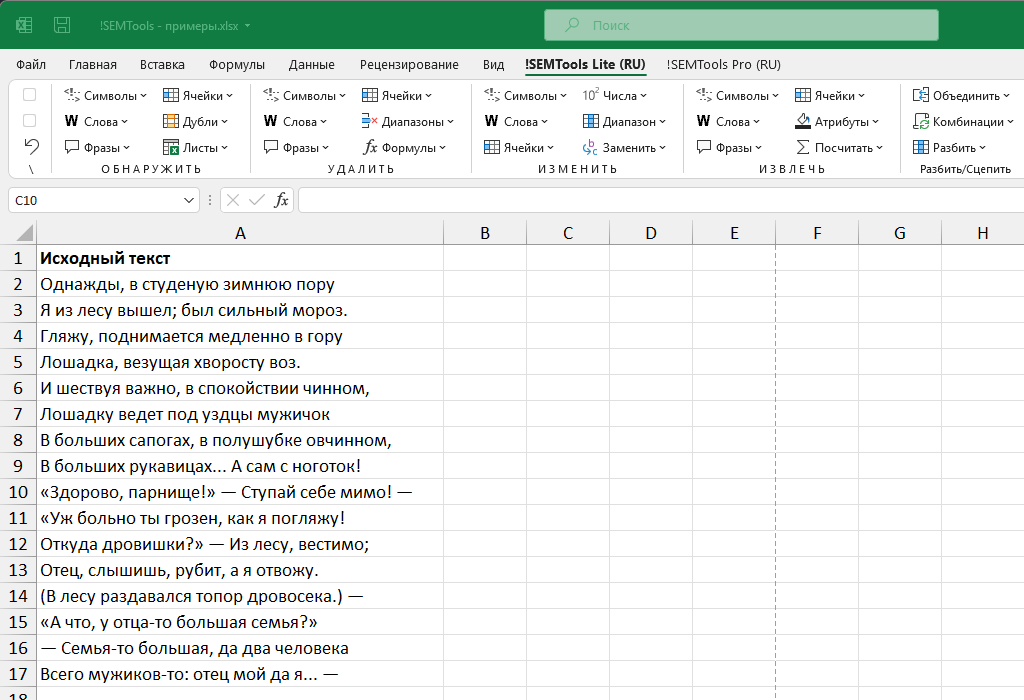1024x700 pixels.
Task: Open Слова dropdown in ОБНАРУЖИТЬ group
Action: pos(96,121)
